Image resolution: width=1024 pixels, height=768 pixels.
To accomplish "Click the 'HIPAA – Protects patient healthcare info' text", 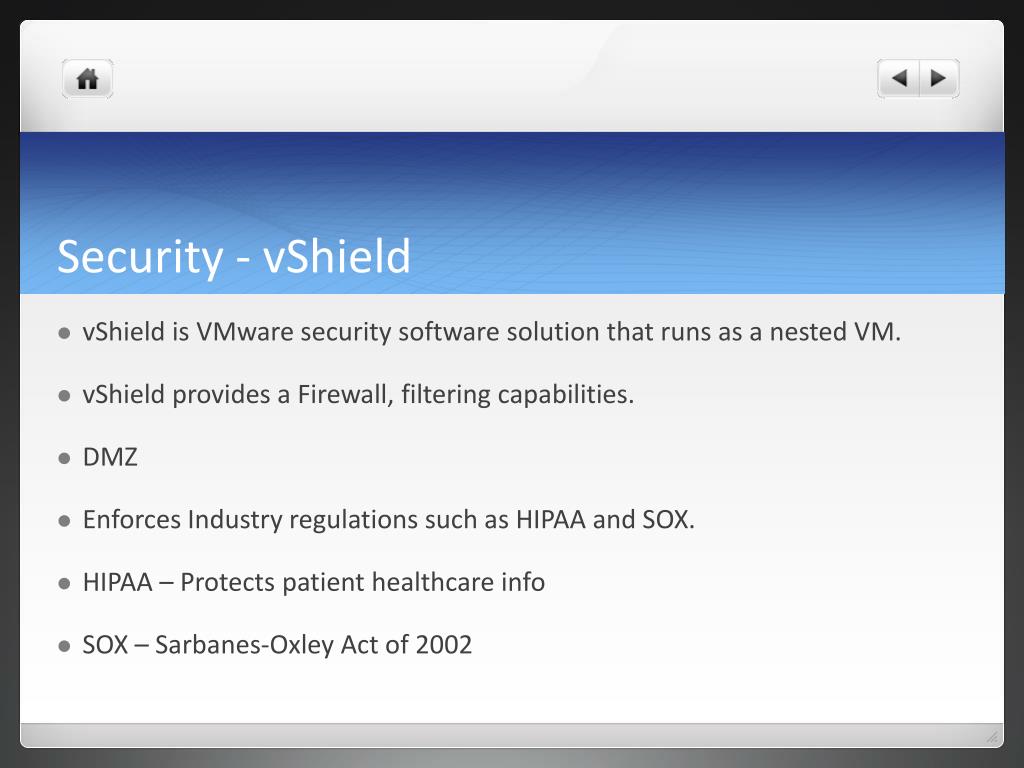I will pos(313,582).
